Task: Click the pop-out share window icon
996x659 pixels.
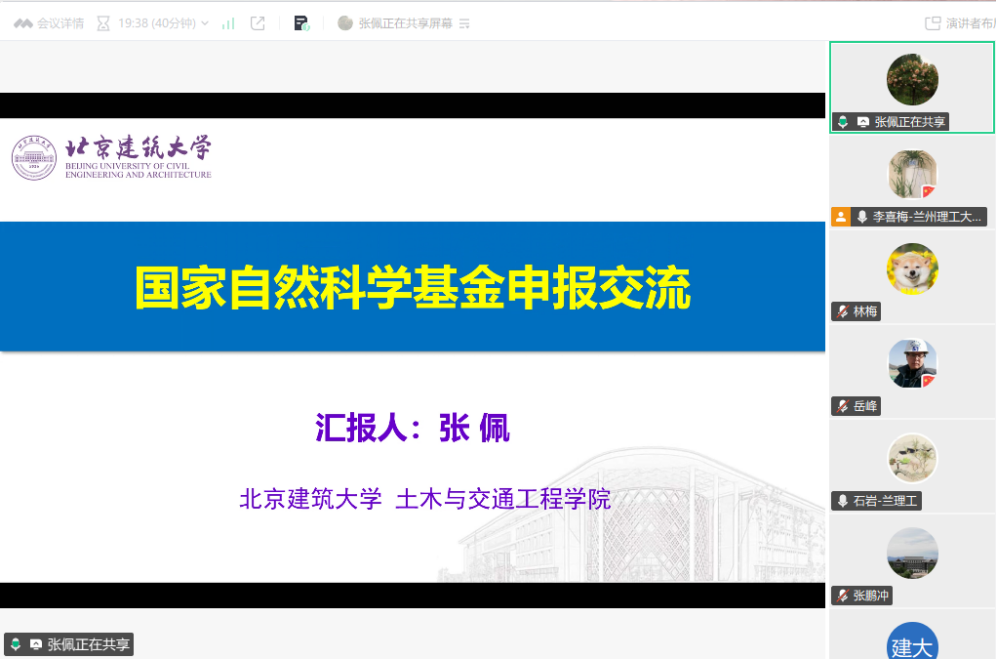Action: click(257, 23)
